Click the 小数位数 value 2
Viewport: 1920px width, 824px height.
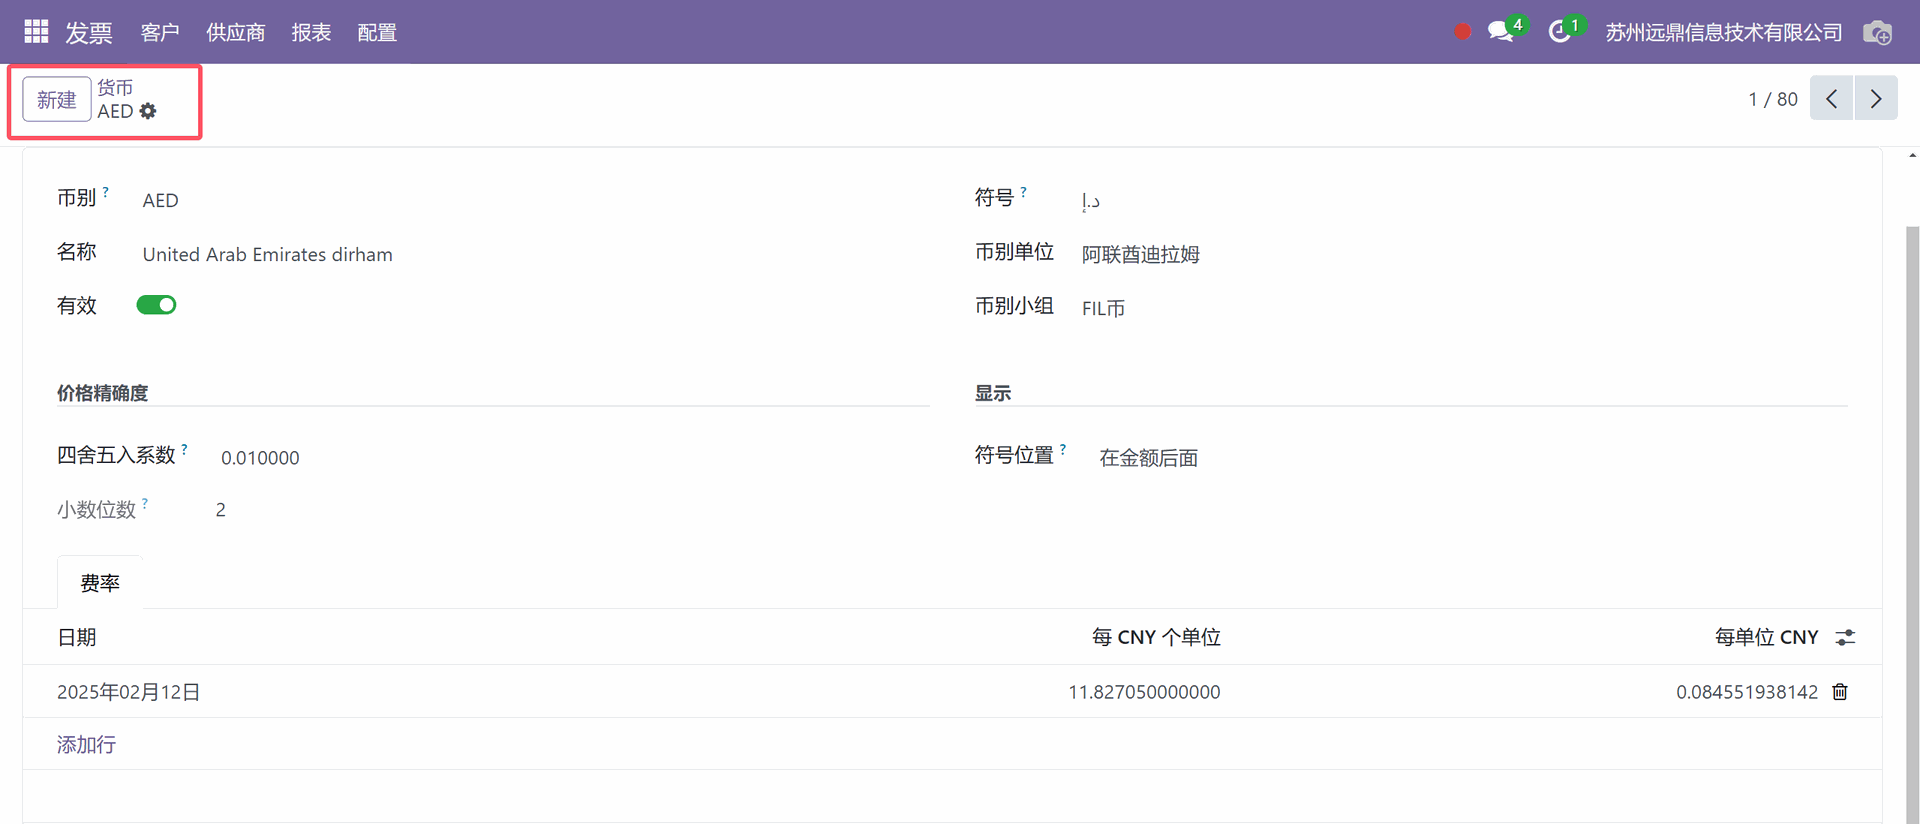(220, 509)
